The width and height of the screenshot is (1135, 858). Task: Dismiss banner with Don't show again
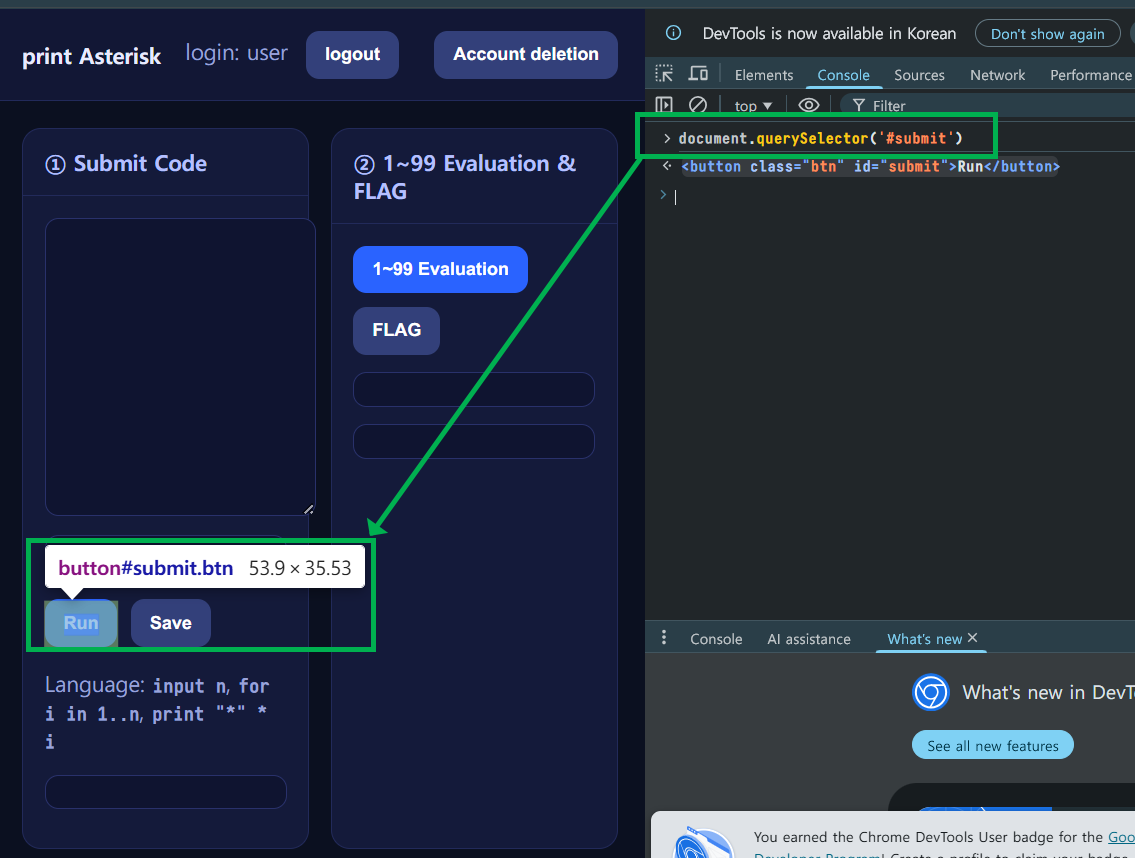(x=1047, y=33)
